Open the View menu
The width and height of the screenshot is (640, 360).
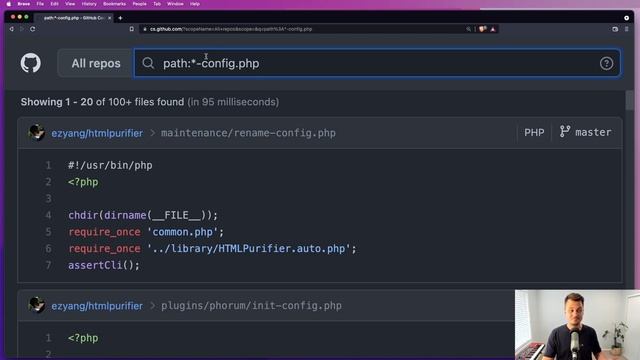[70, 4]
